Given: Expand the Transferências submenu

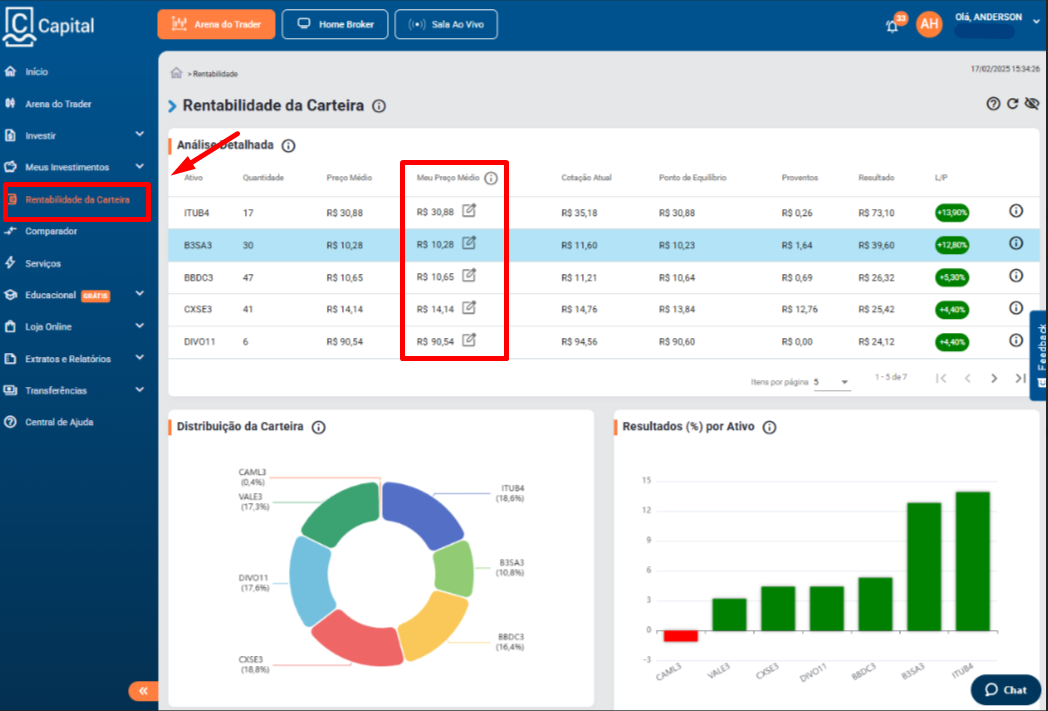Looking at the screenshot, I should 140,389.
